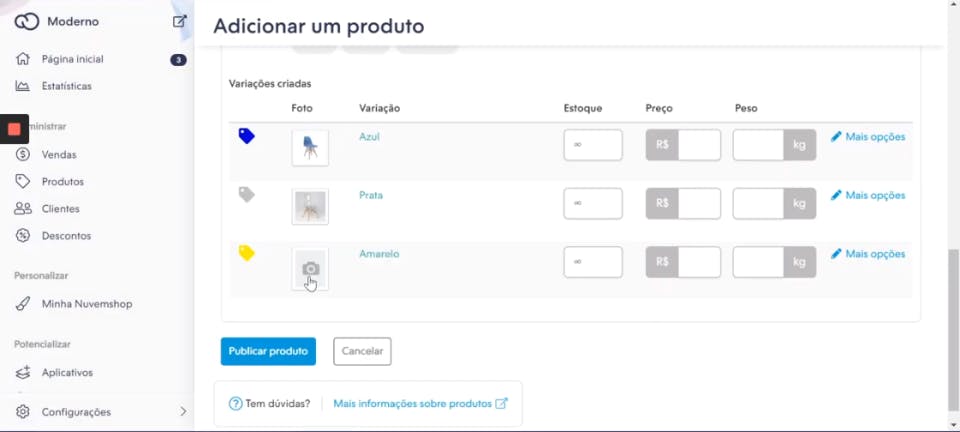Expand the Configurações chevron arrow
Viewport: 960px width, 432px height.
[x=182, y=412]
